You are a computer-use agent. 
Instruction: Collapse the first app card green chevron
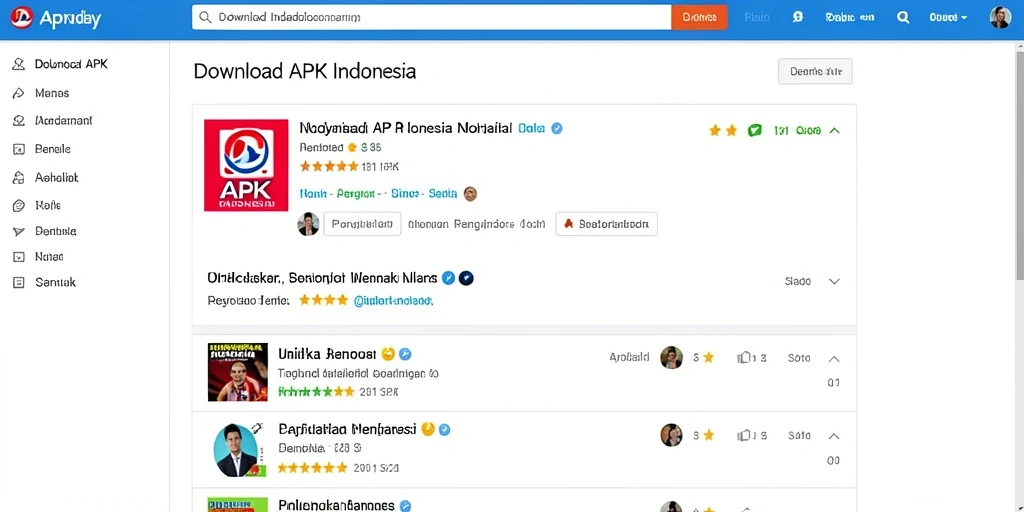pyautogui.click(x=834, y=131)
